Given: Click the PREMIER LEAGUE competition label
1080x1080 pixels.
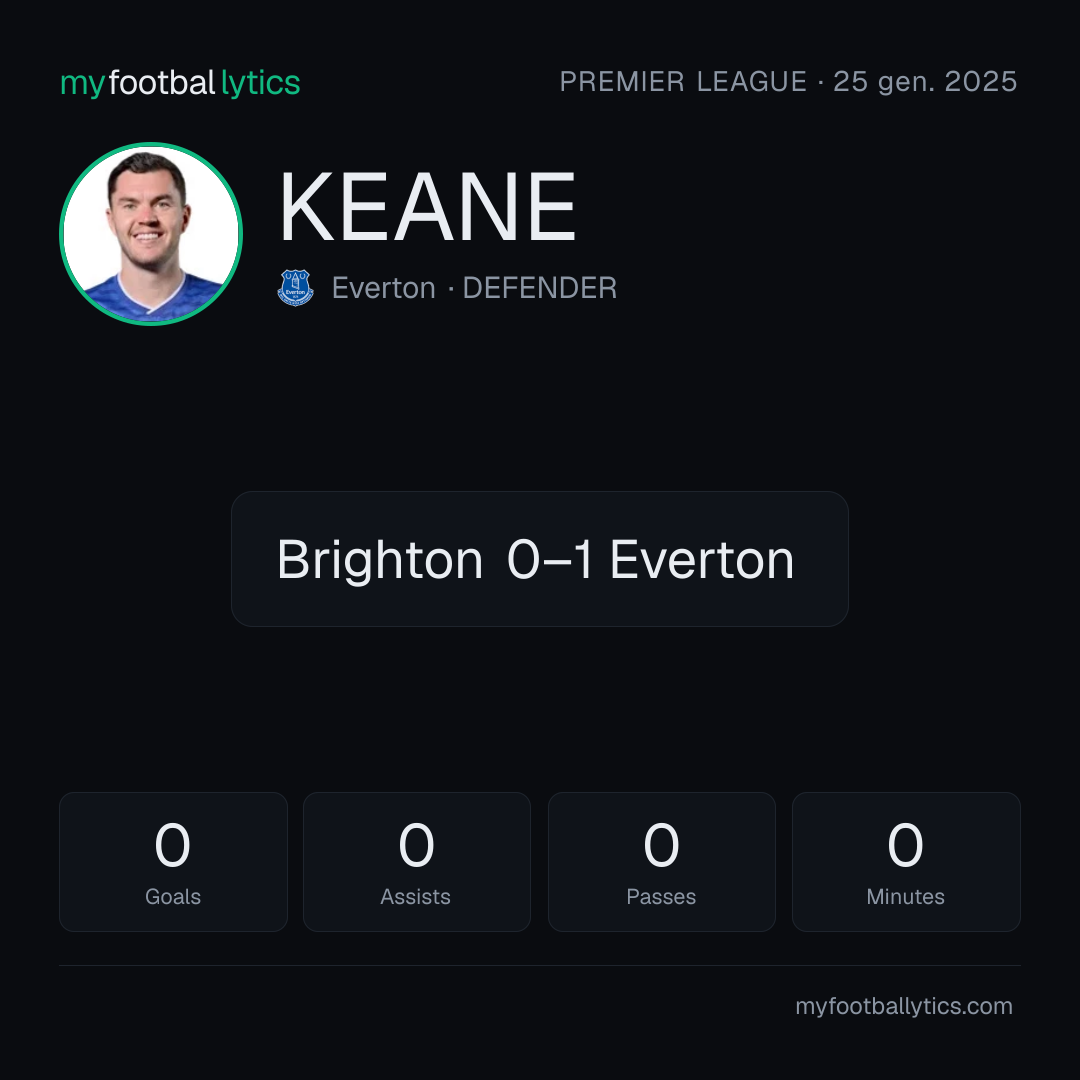Looking at the screenshot, I should [683, 82].
